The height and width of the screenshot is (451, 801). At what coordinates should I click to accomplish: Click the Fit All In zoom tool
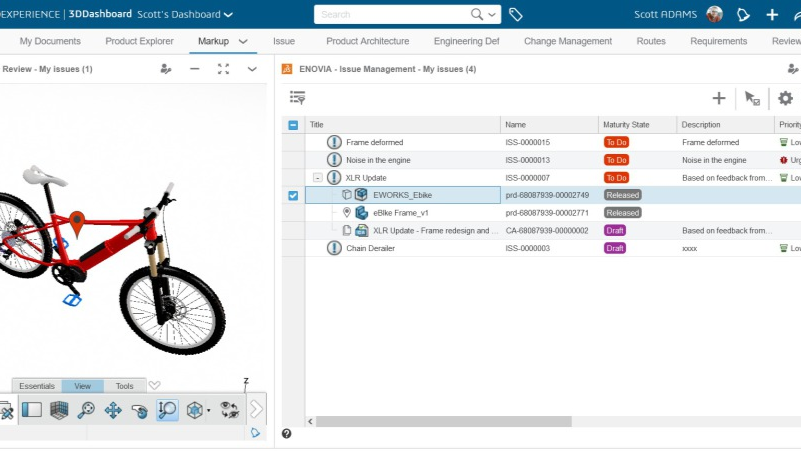[87, 409]
